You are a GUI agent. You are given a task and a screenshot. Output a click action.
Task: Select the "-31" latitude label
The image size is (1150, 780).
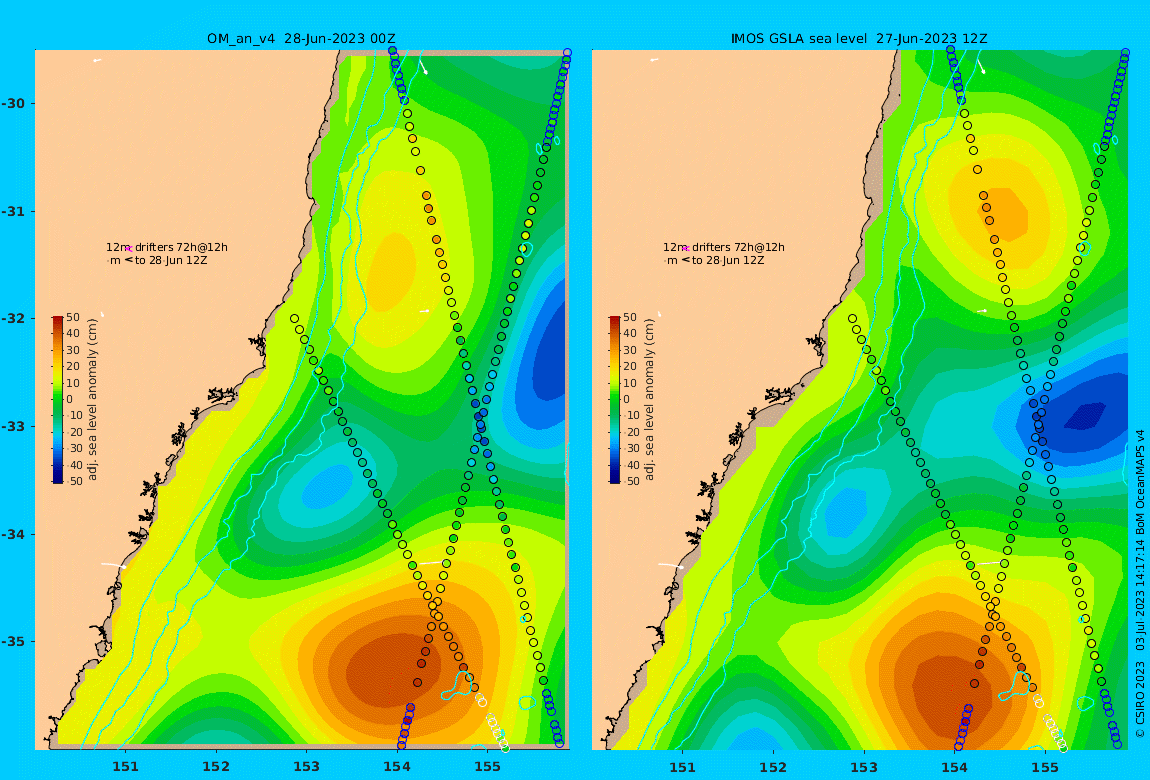click(13, 211)
